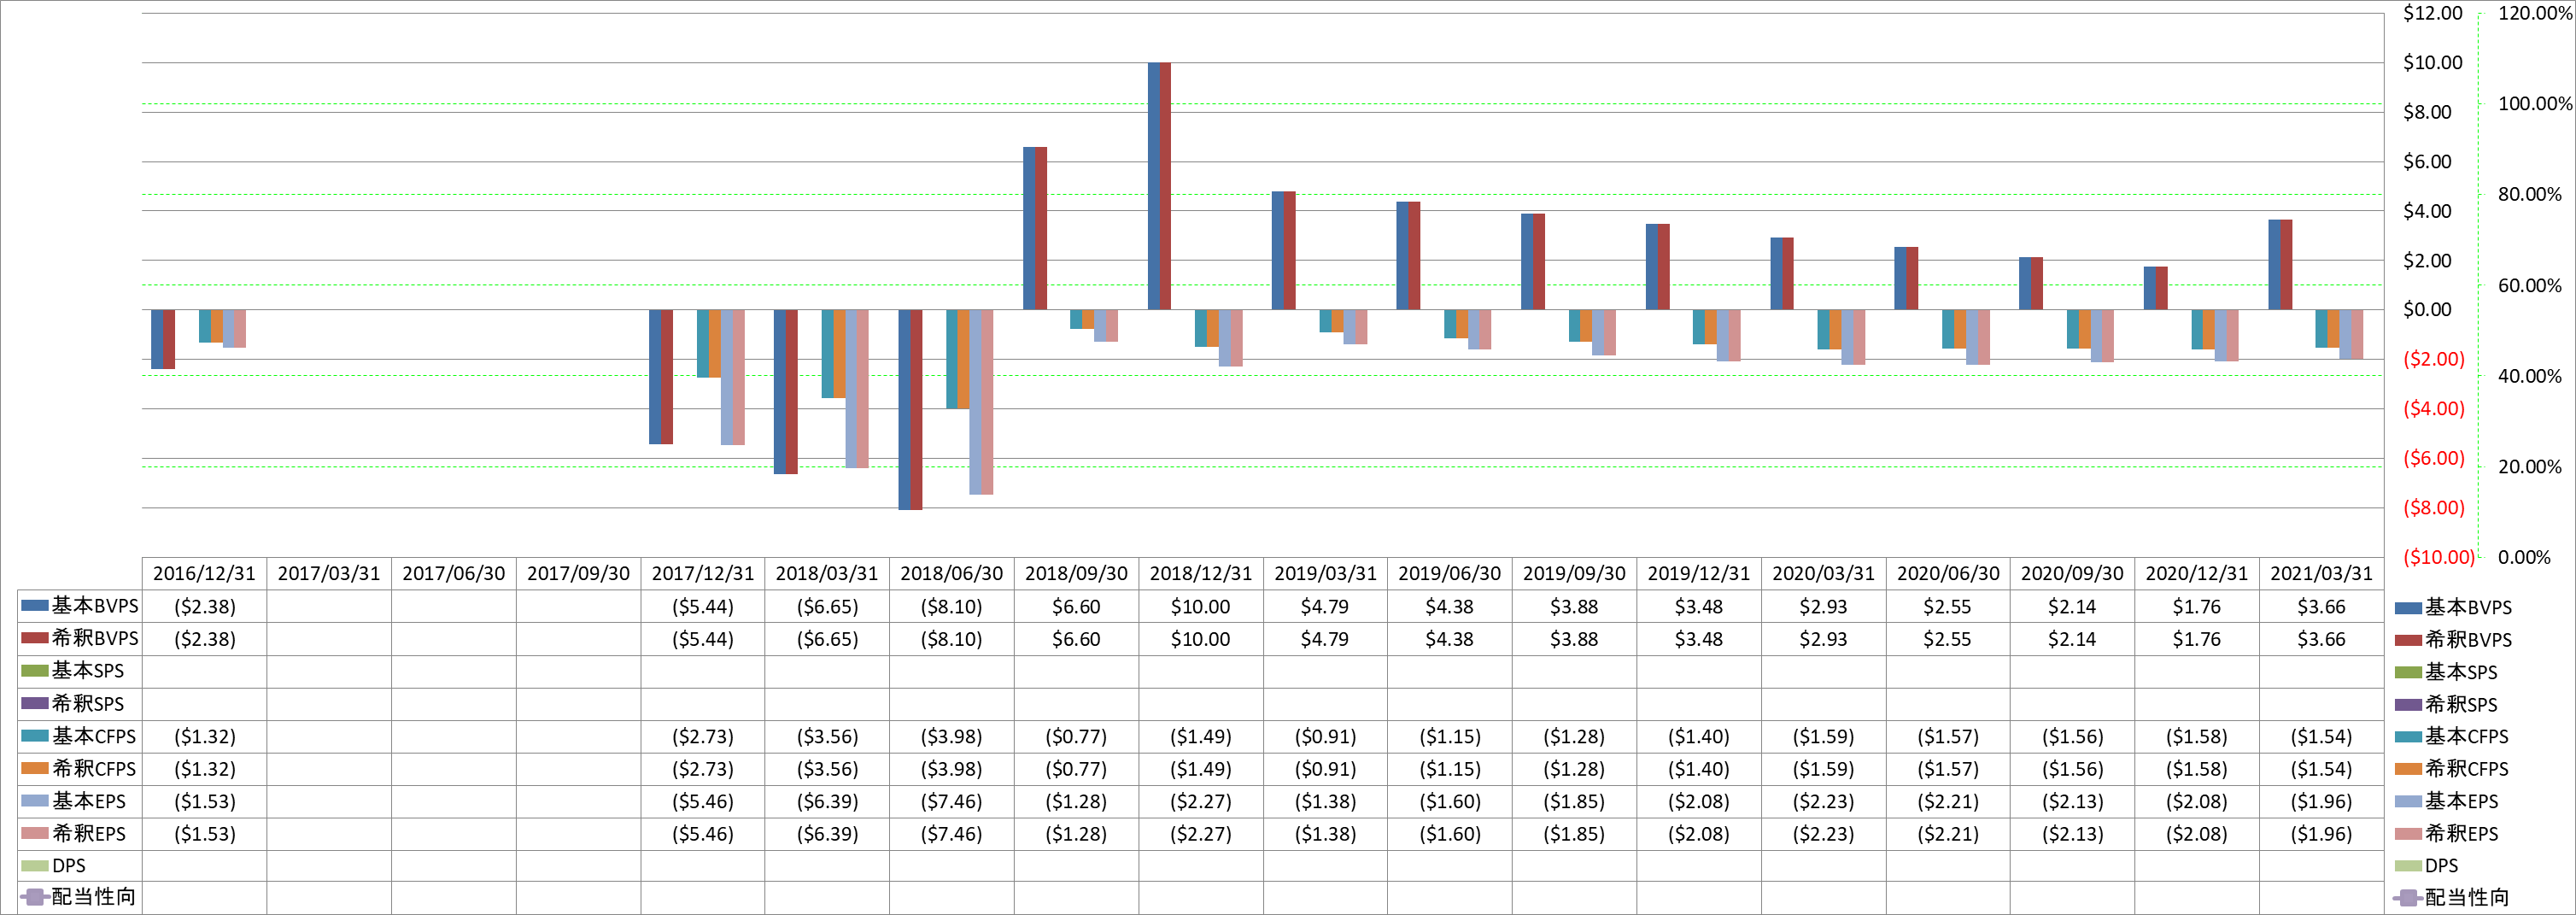
Task: Click the 2018/12/31 date column header
Action: pos(1200,573)
